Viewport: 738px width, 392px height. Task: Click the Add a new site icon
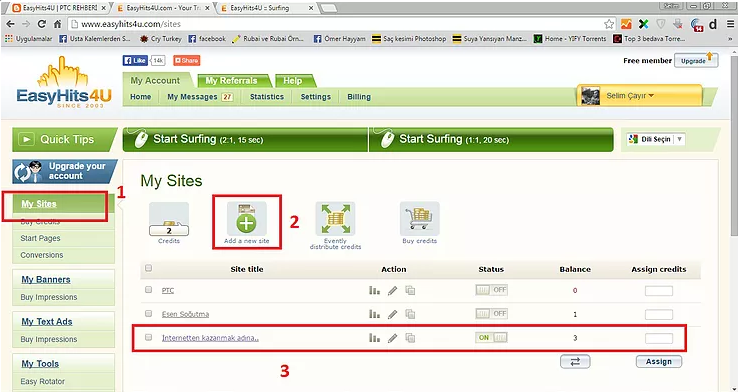[x=247, y=219]
